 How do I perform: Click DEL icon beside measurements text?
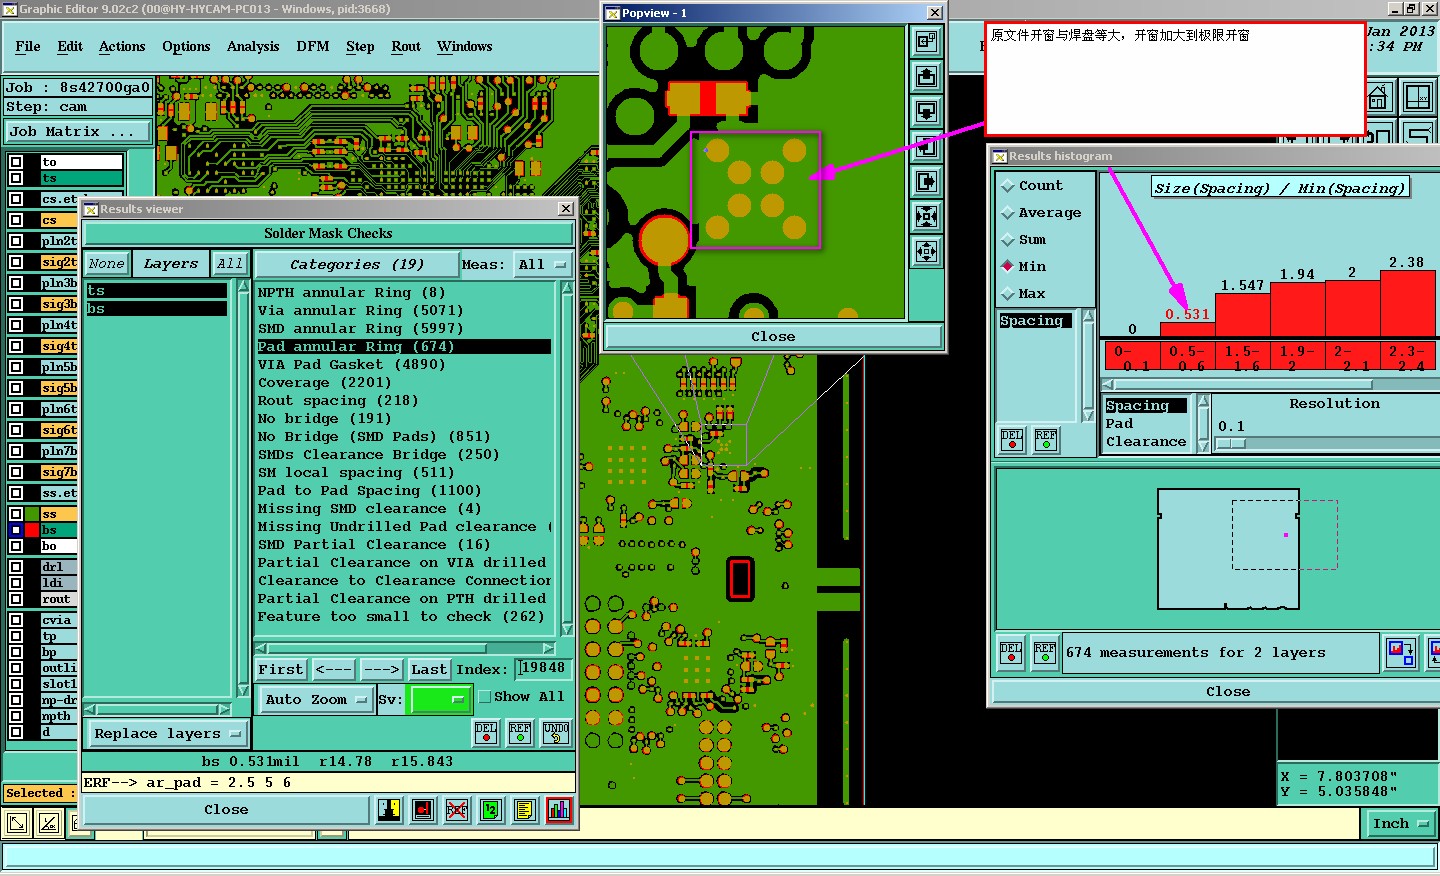(x=1011, y=653)
